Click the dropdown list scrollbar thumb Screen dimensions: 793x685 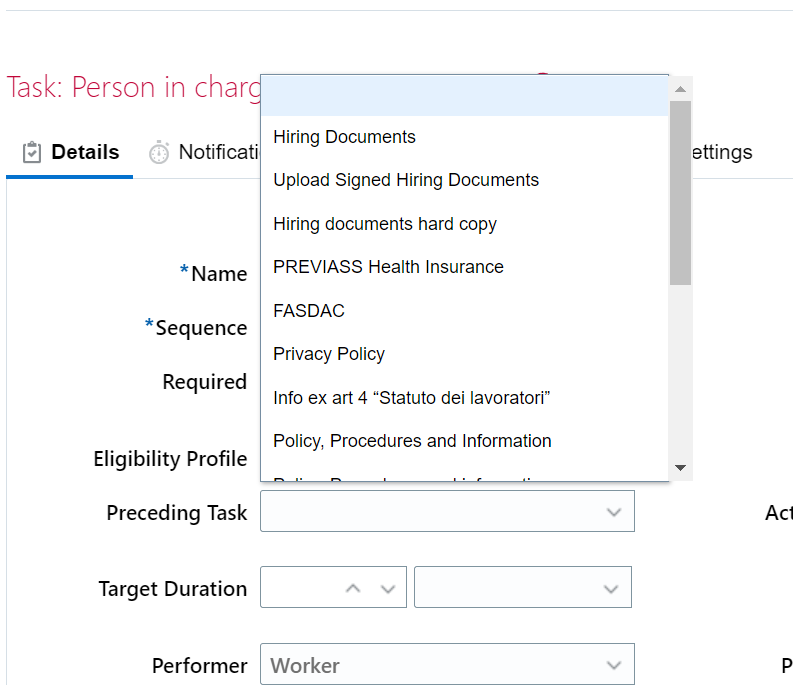coord(680,193)
